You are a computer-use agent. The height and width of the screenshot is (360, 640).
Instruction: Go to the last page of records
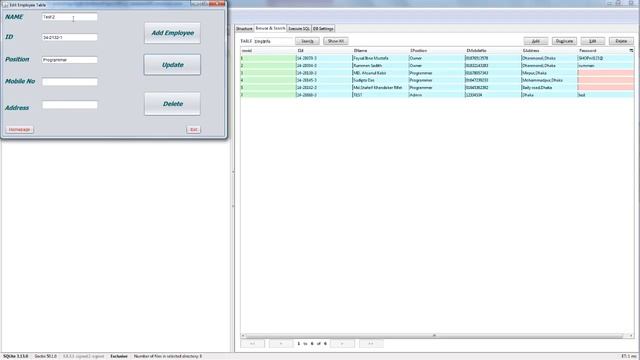tap(371, 344)
